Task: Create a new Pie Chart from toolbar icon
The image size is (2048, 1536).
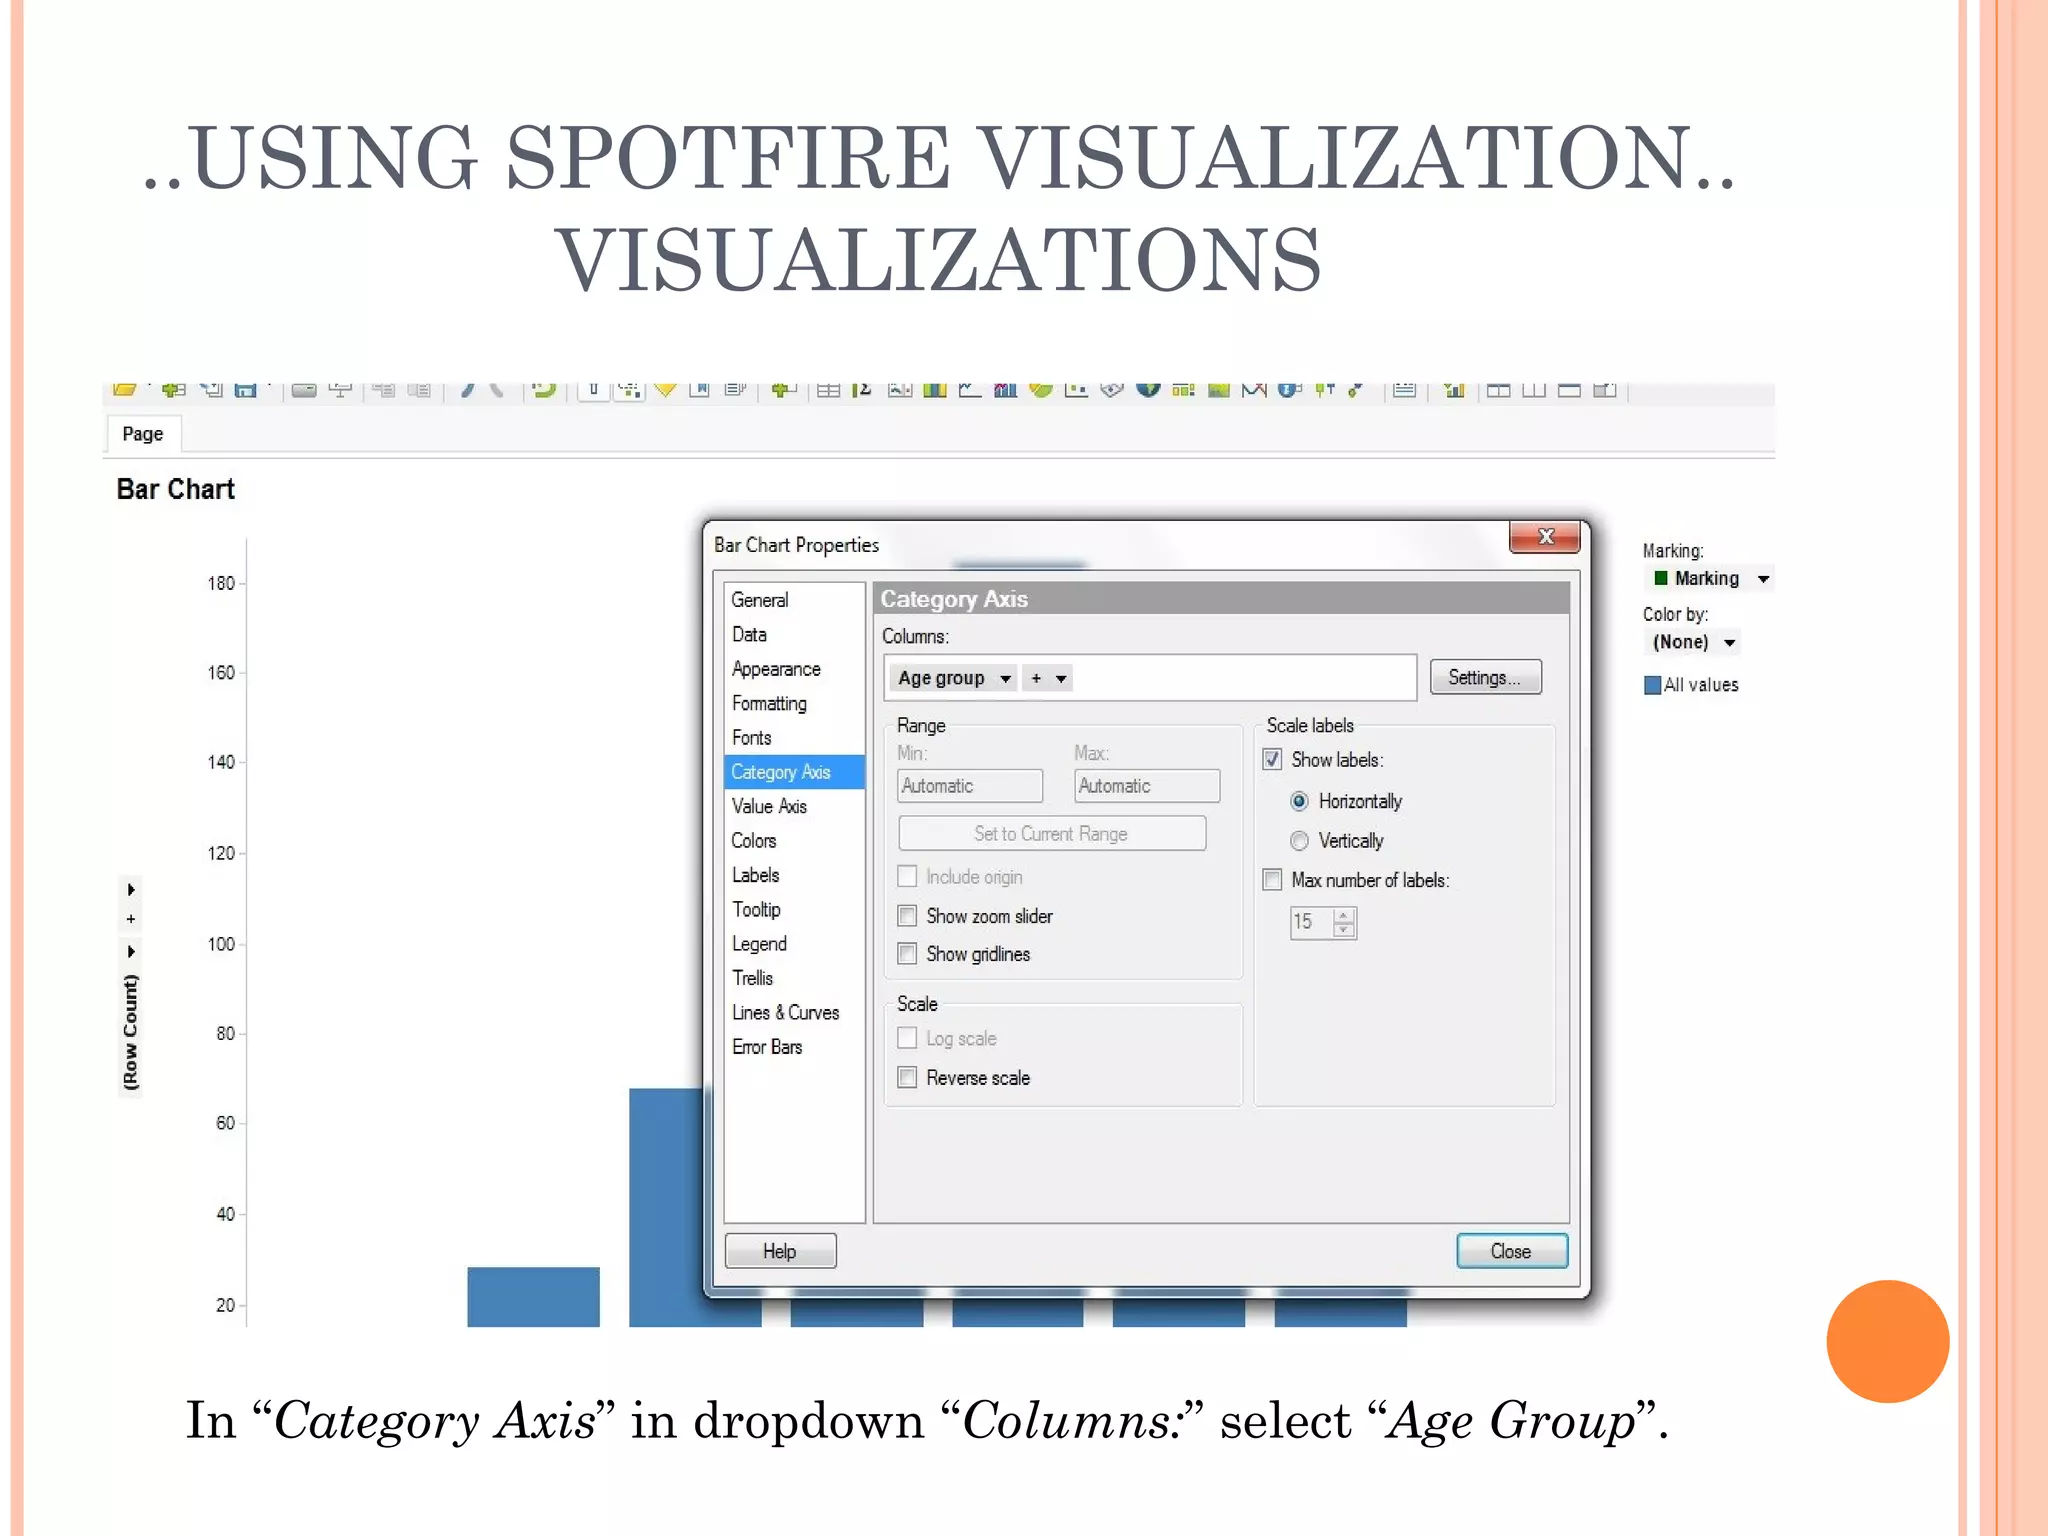Action: [x=1041, y=389]
